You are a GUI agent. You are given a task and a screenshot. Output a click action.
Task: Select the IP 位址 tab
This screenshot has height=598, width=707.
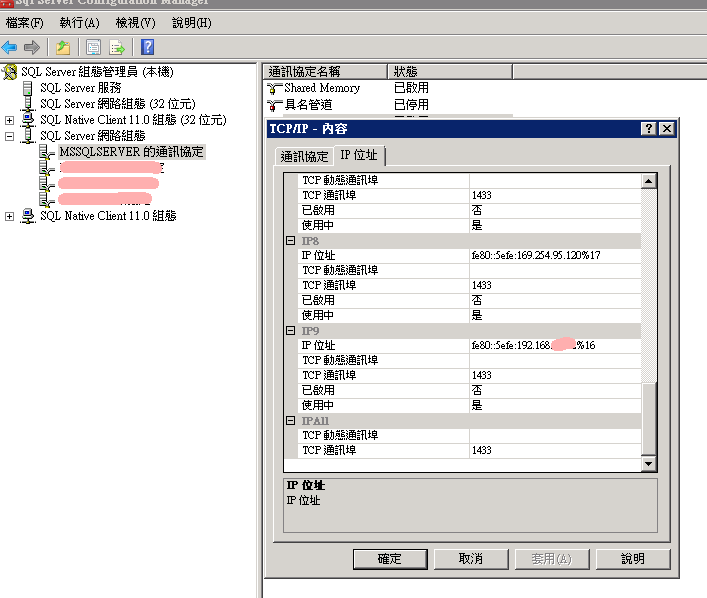tap(359, 155)
